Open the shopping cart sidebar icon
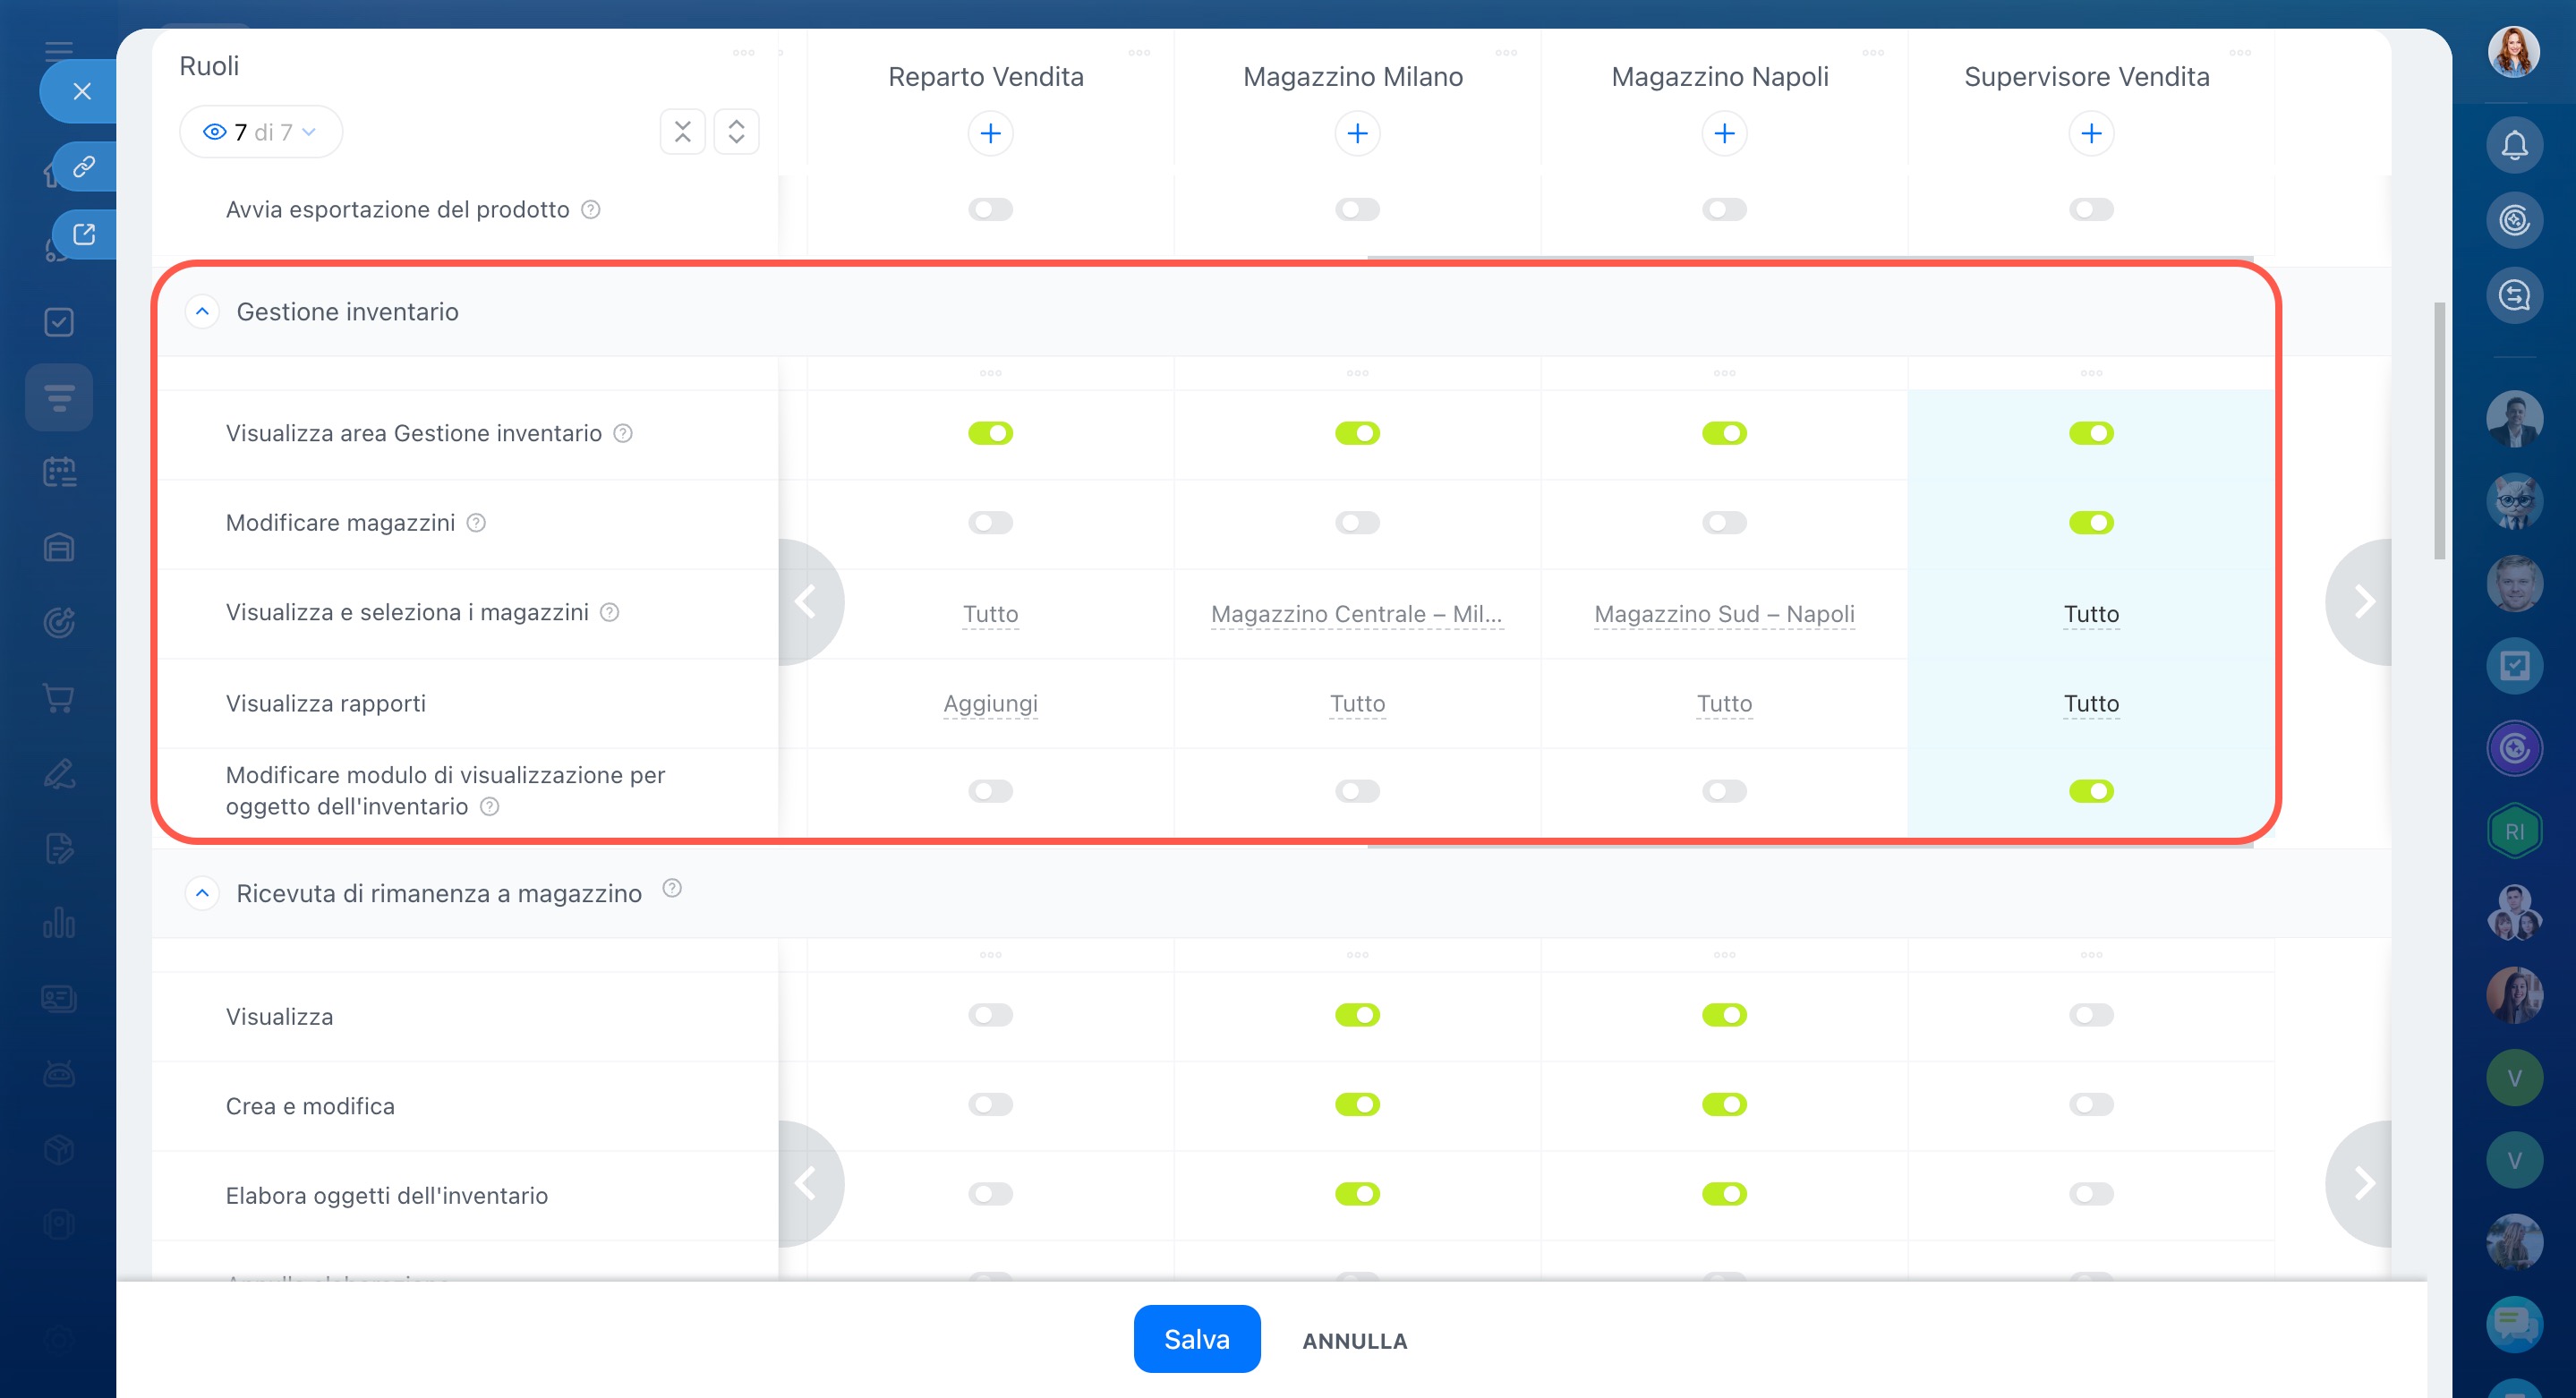 59,698
